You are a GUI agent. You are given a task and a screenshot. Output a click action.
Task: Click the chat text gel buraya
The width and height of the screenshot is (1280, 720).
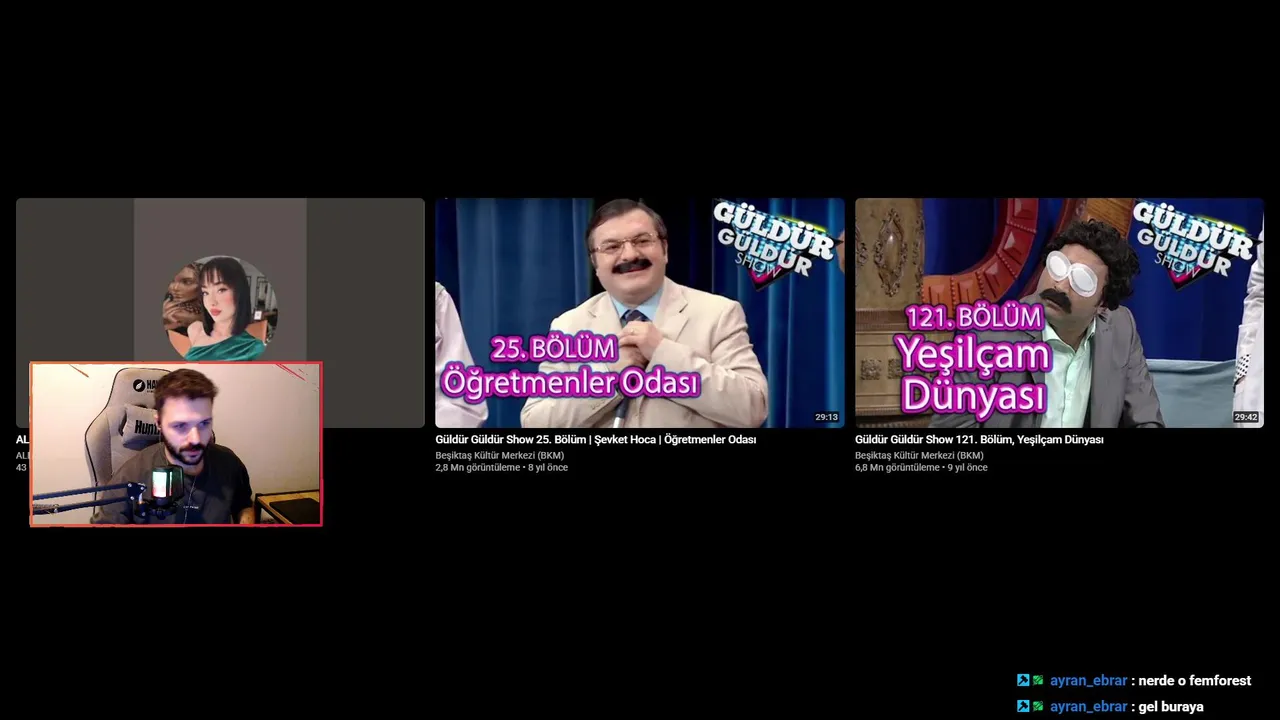[x=1171, y=707]
